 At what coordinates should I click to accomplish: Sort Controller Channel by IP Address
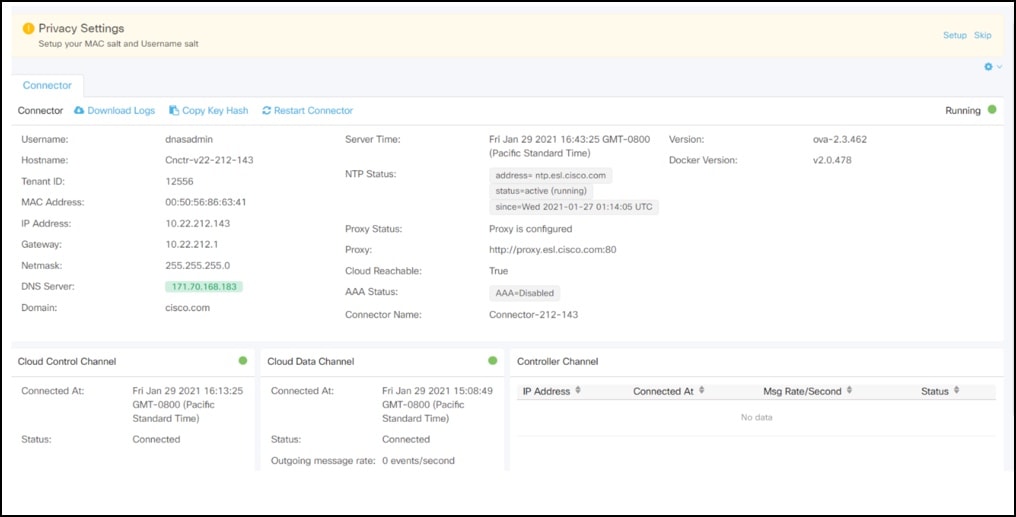point(578,391)
